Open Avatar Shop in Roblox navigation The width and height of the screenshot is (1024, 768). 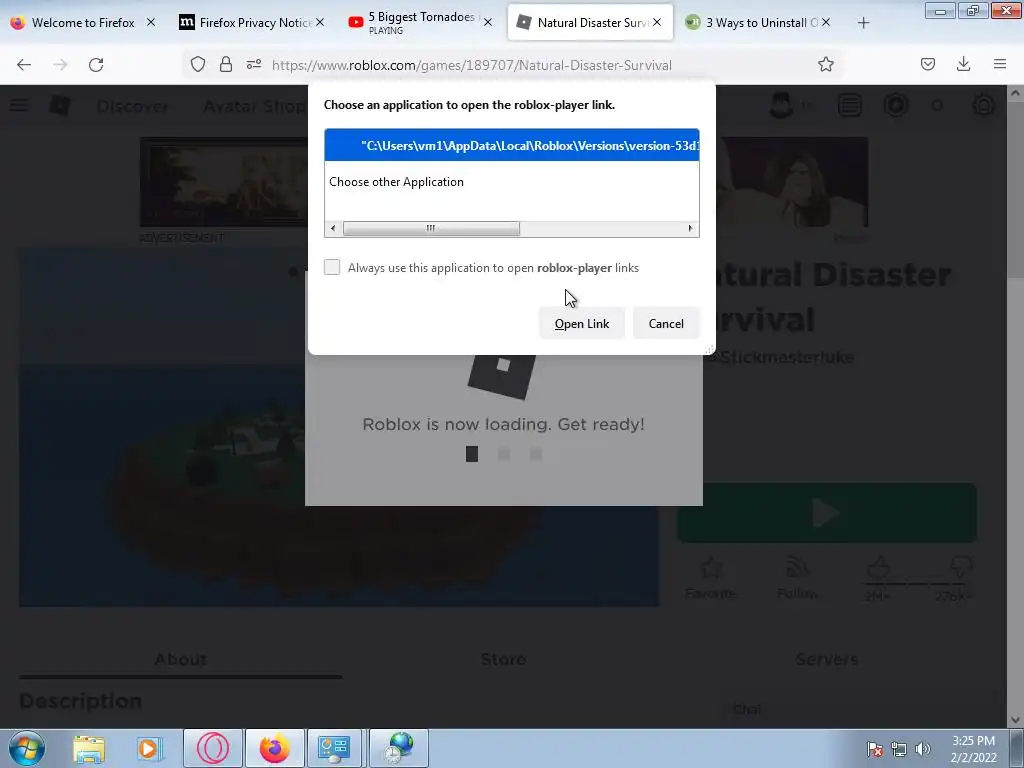click(254, 106)
